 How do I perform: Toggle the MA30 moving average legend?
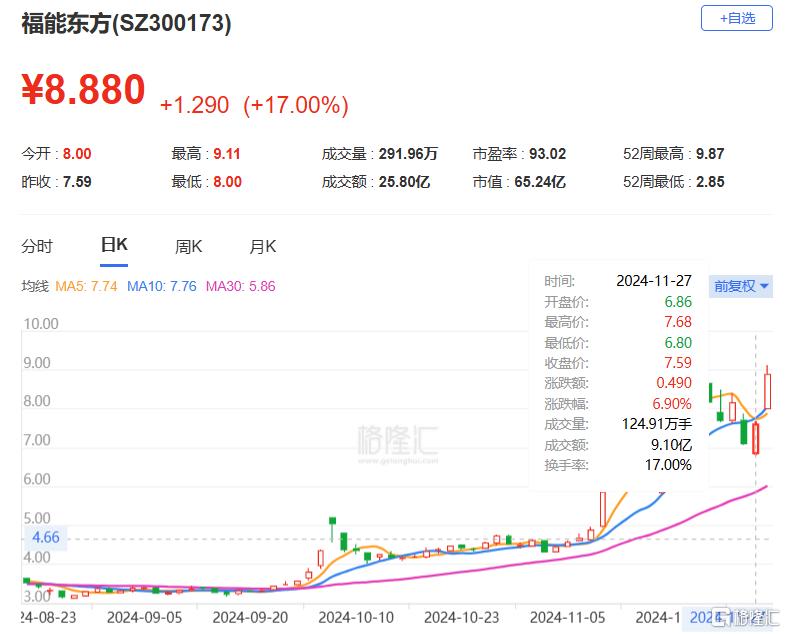(x=240, y=286)
